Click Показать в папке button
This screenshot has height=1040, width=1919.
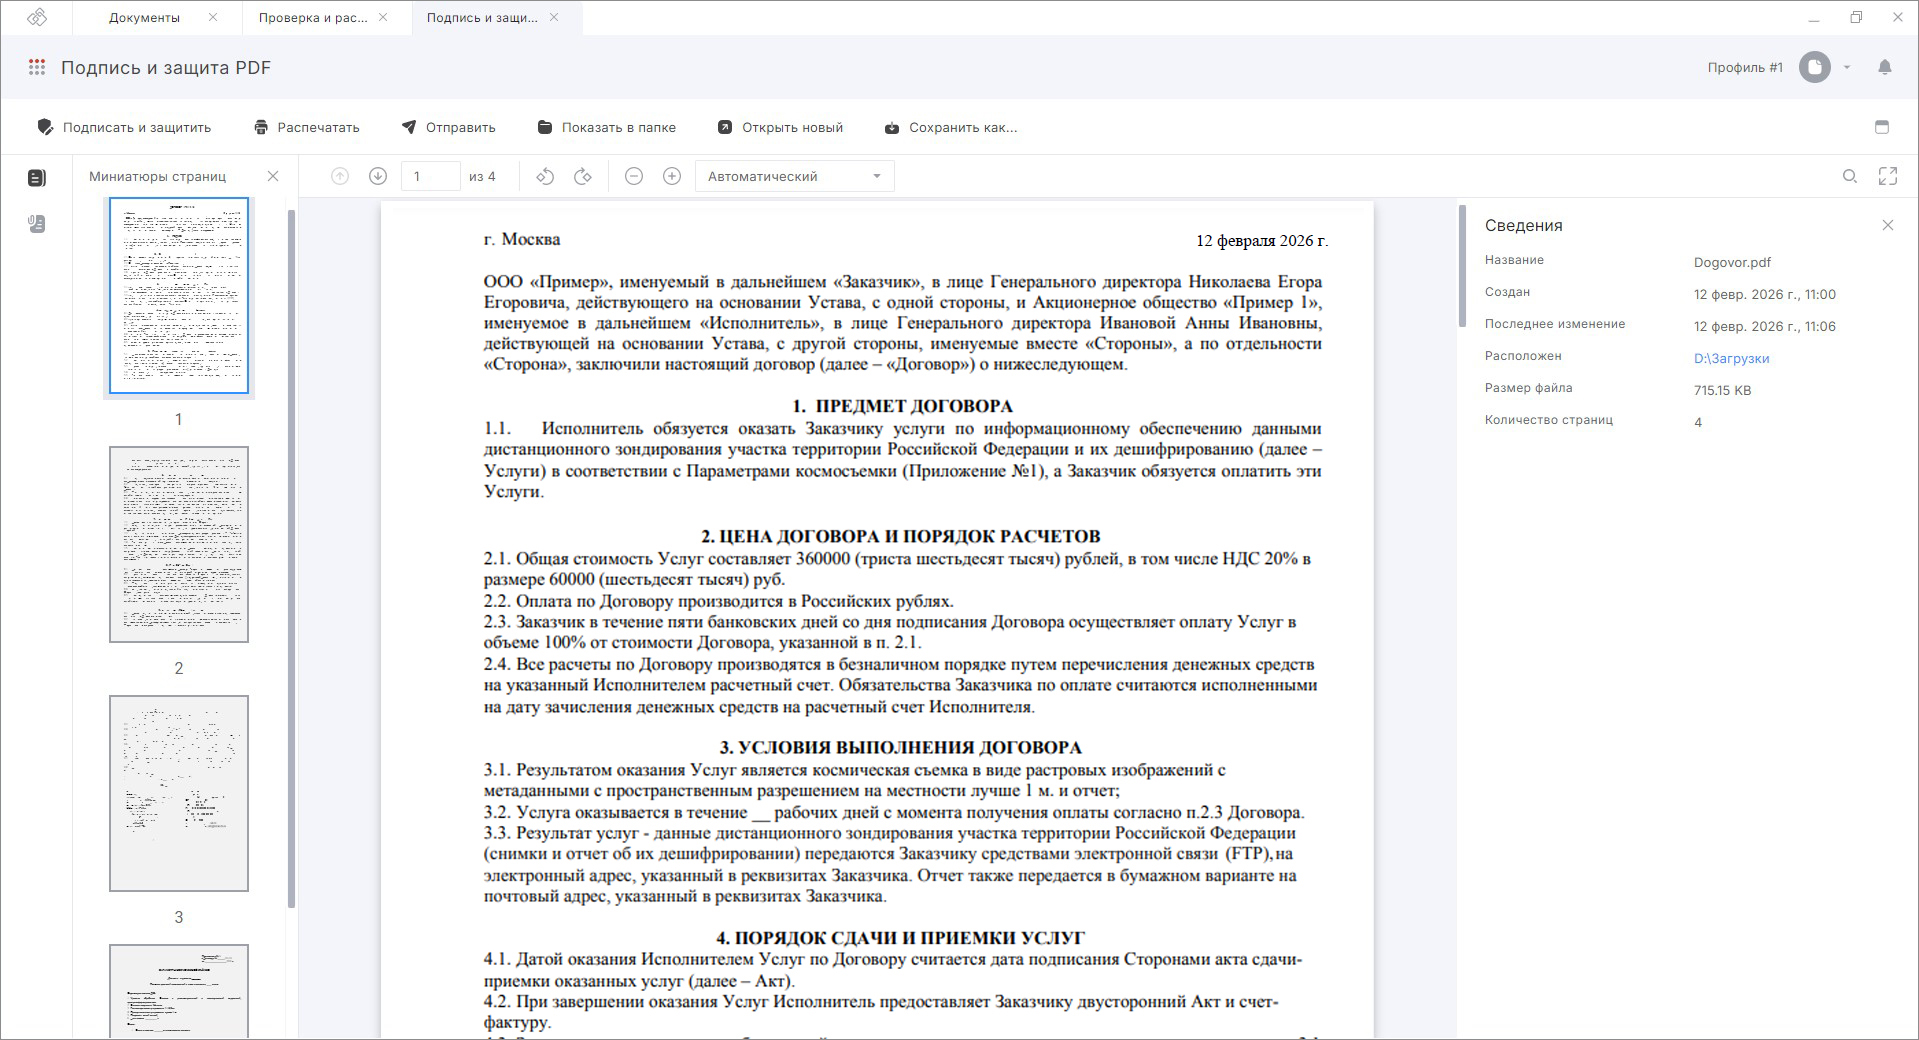coord(607,127)
